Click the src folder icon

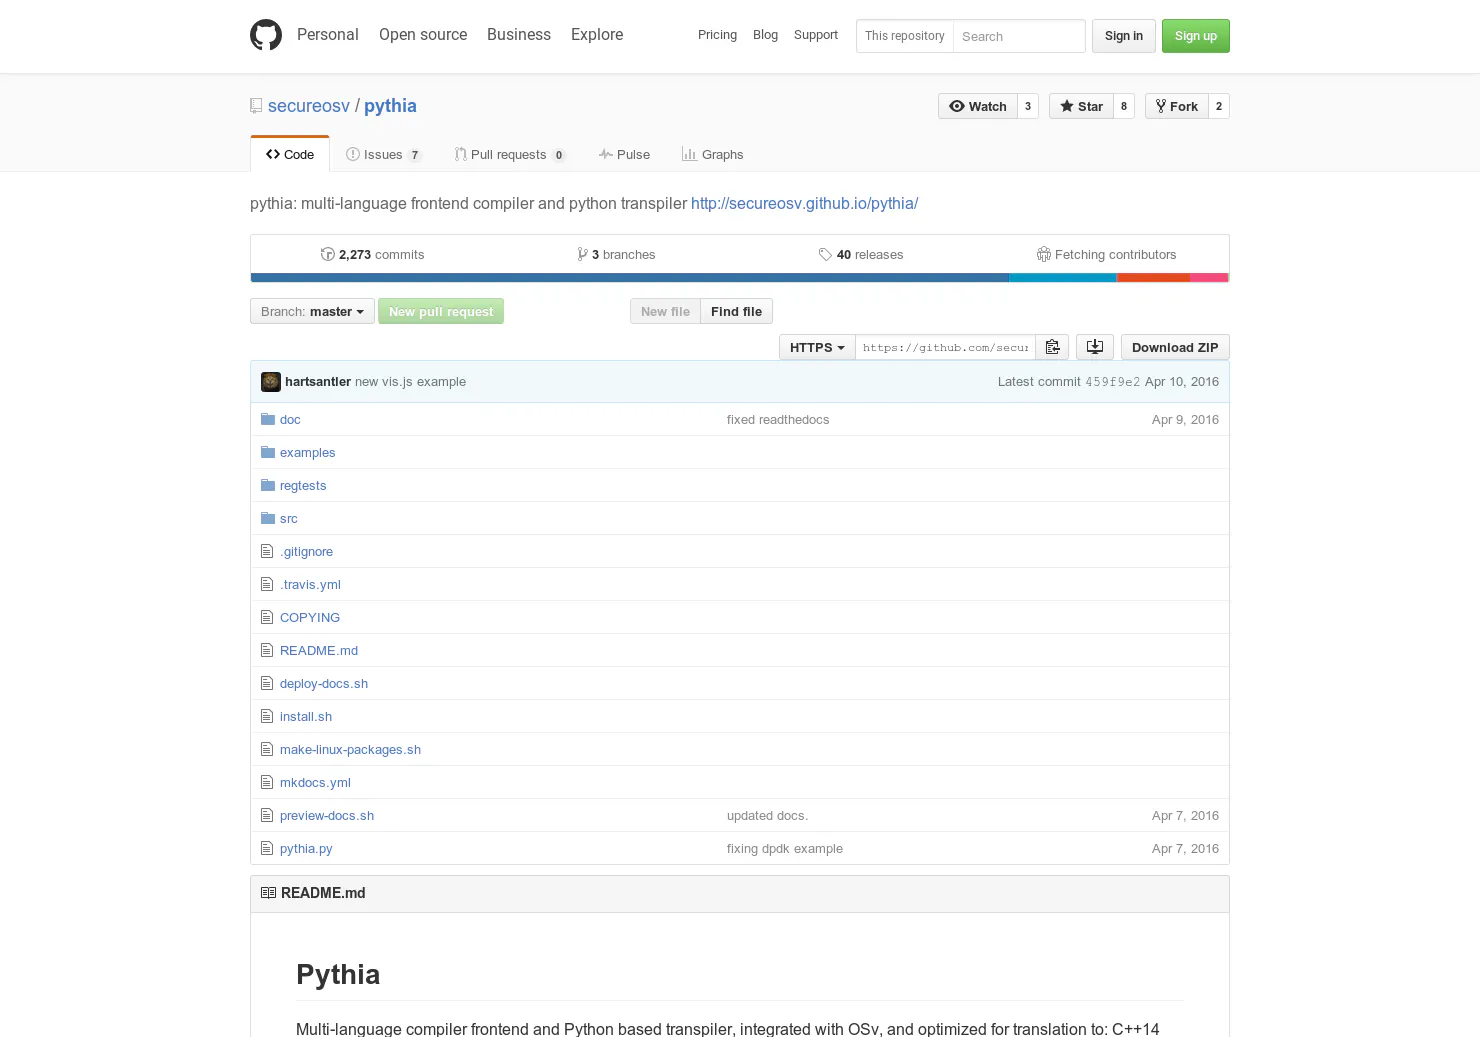coord(268,518)
